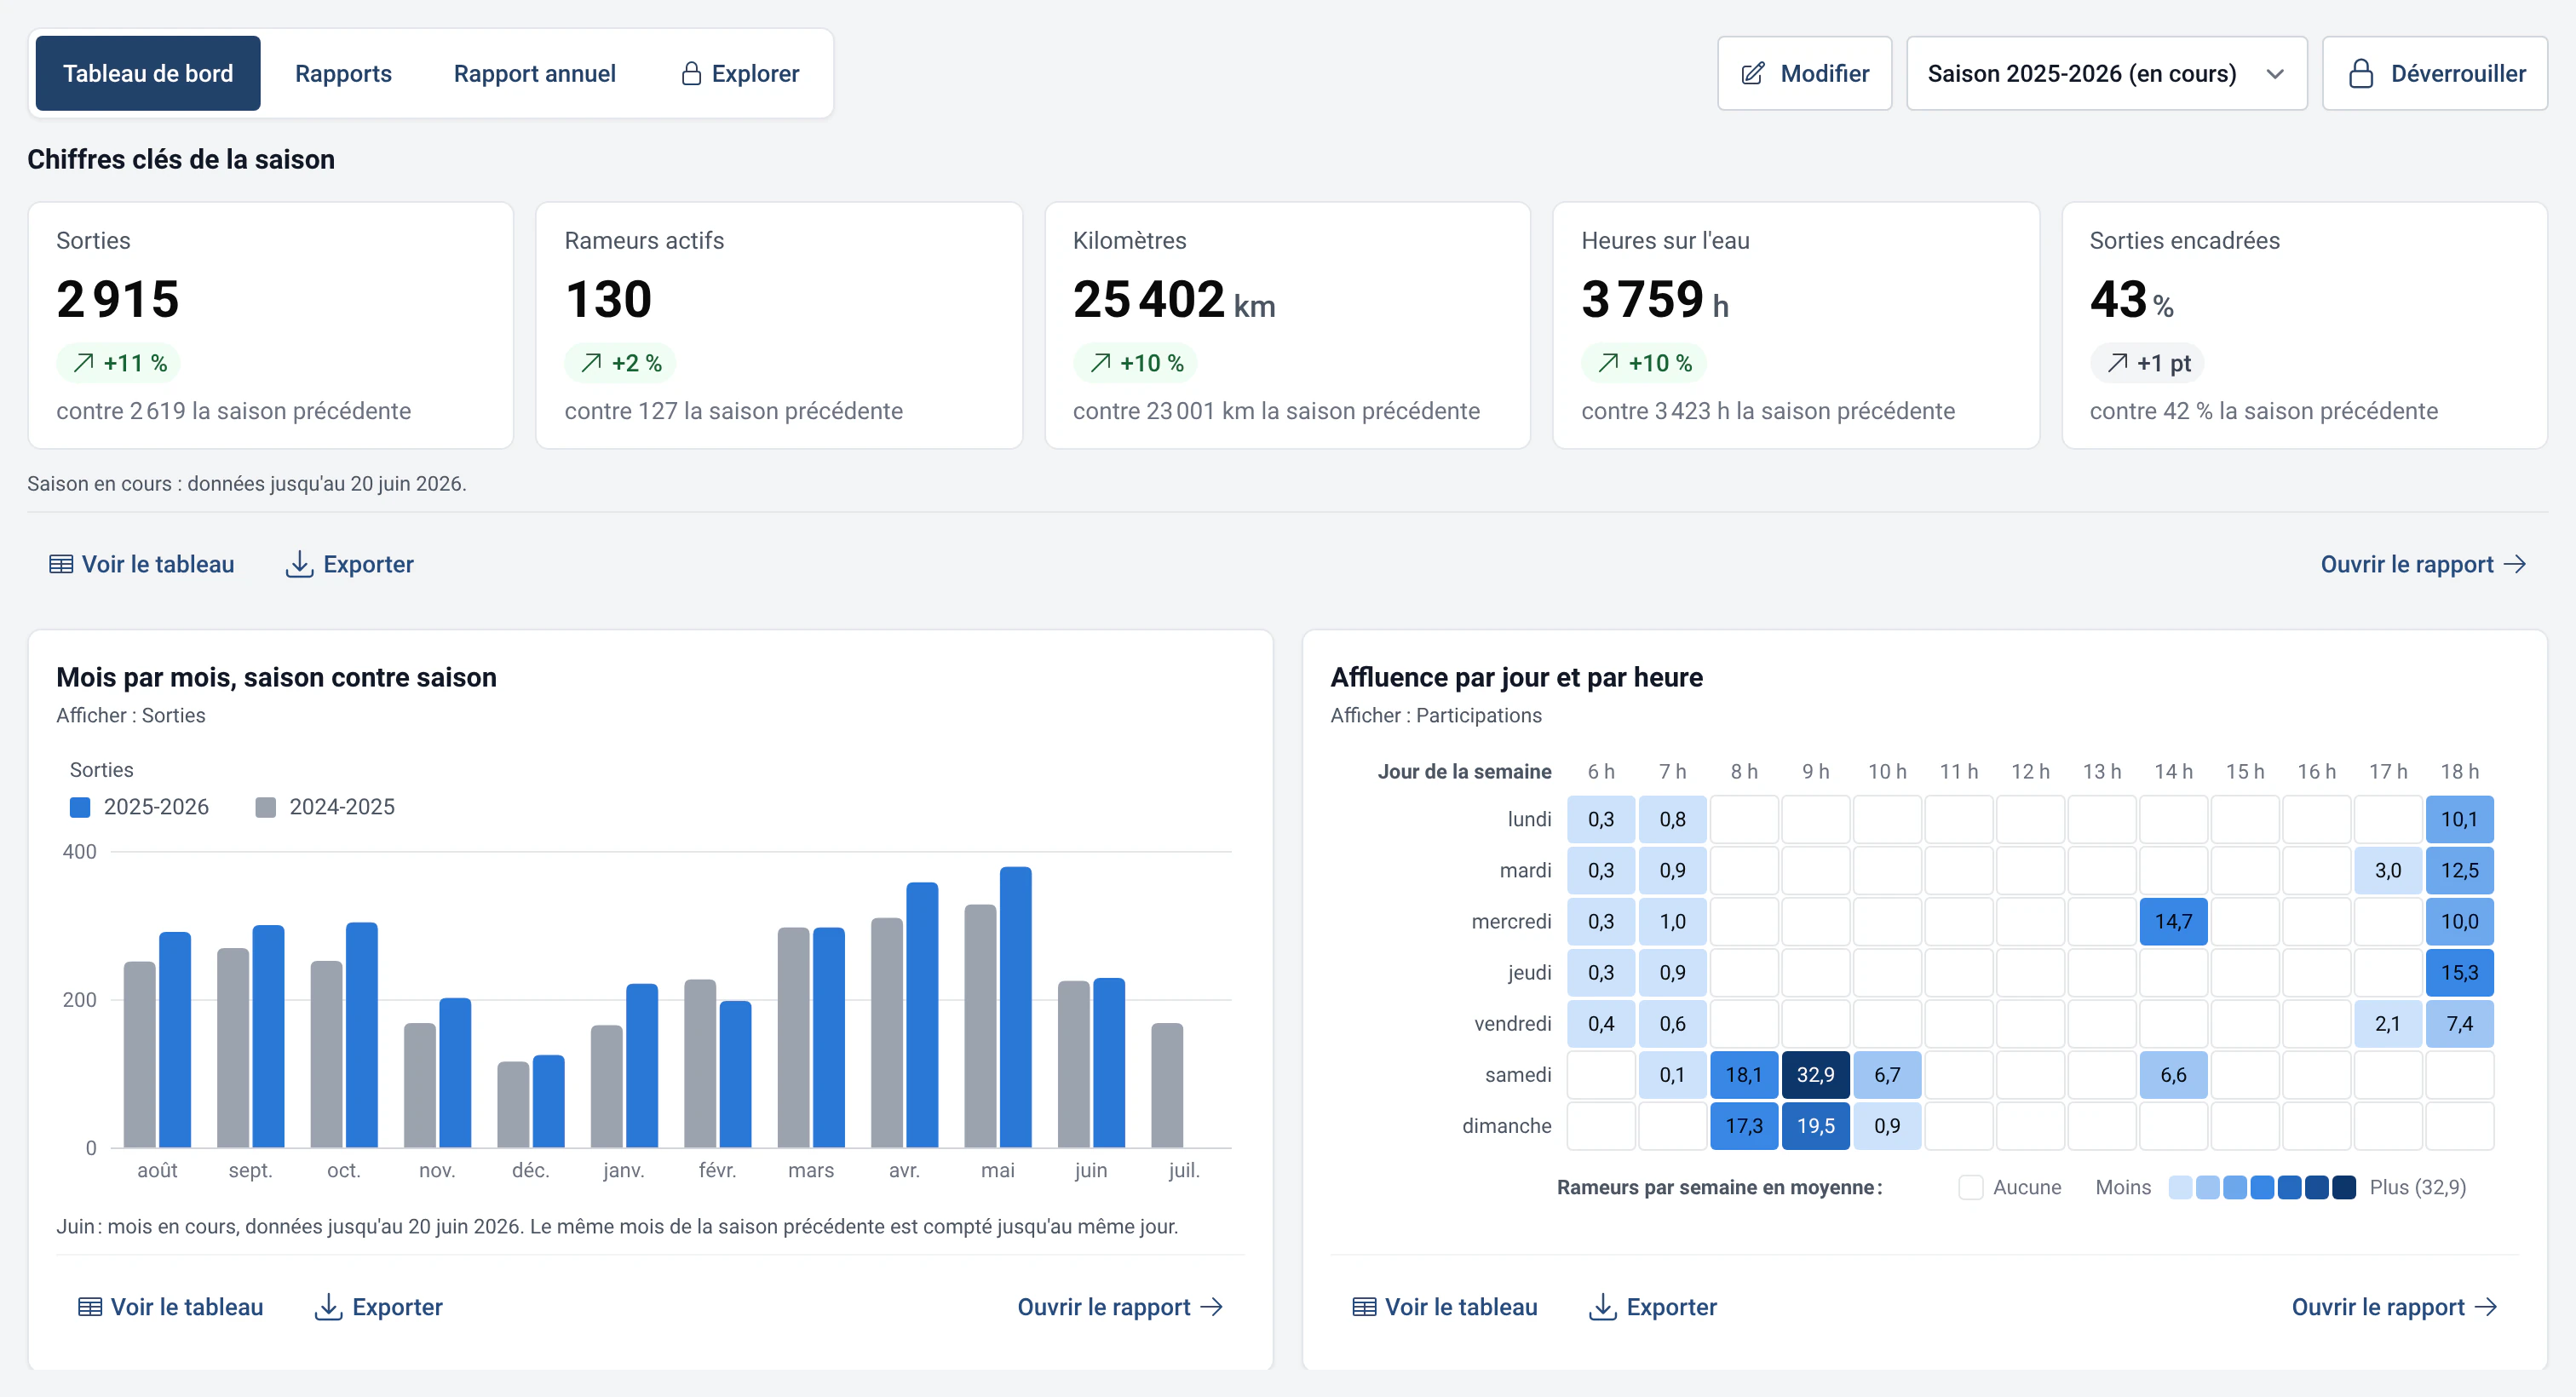This screenshot has height=1397, width=2576.
Task: Click the Modifier pencil icon
Action: [1753, 73]
